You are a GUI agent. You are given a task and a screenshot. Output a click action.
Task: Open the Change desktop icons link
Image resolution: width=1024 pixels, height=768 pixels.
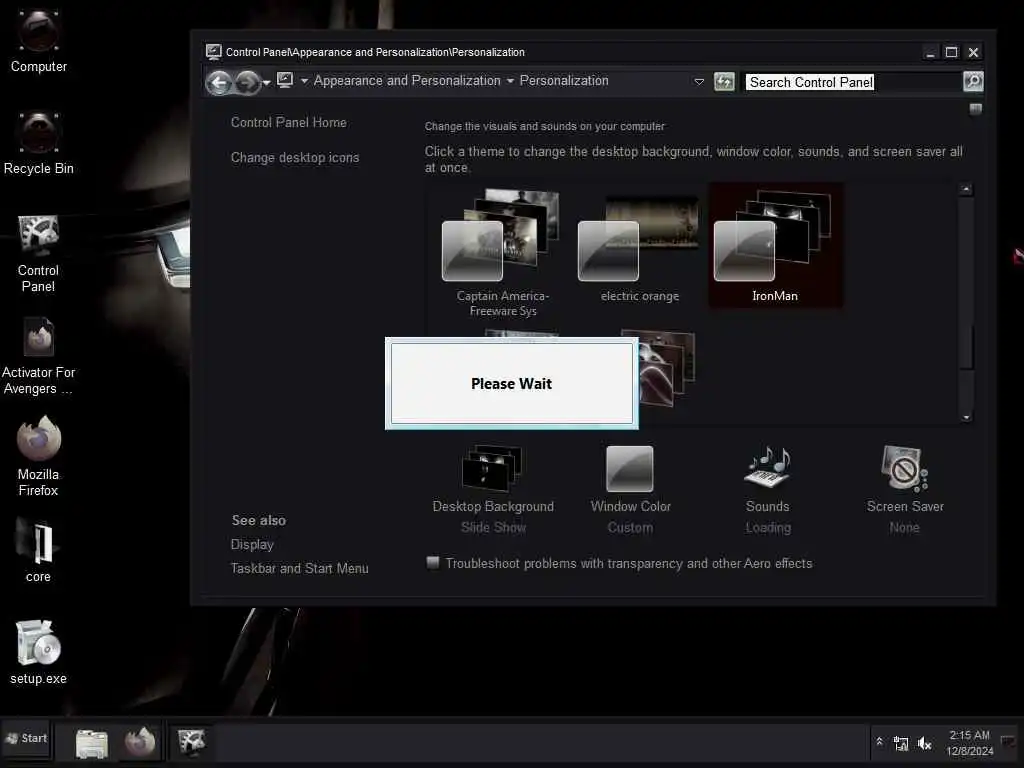[295, 157]
